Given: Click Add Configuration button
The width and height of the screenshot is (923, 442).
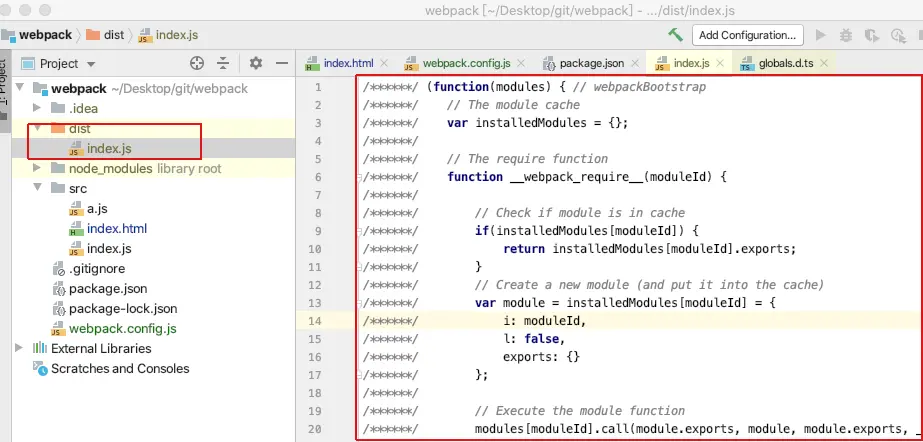Looking at the screenshot, I should click(748, 35).
